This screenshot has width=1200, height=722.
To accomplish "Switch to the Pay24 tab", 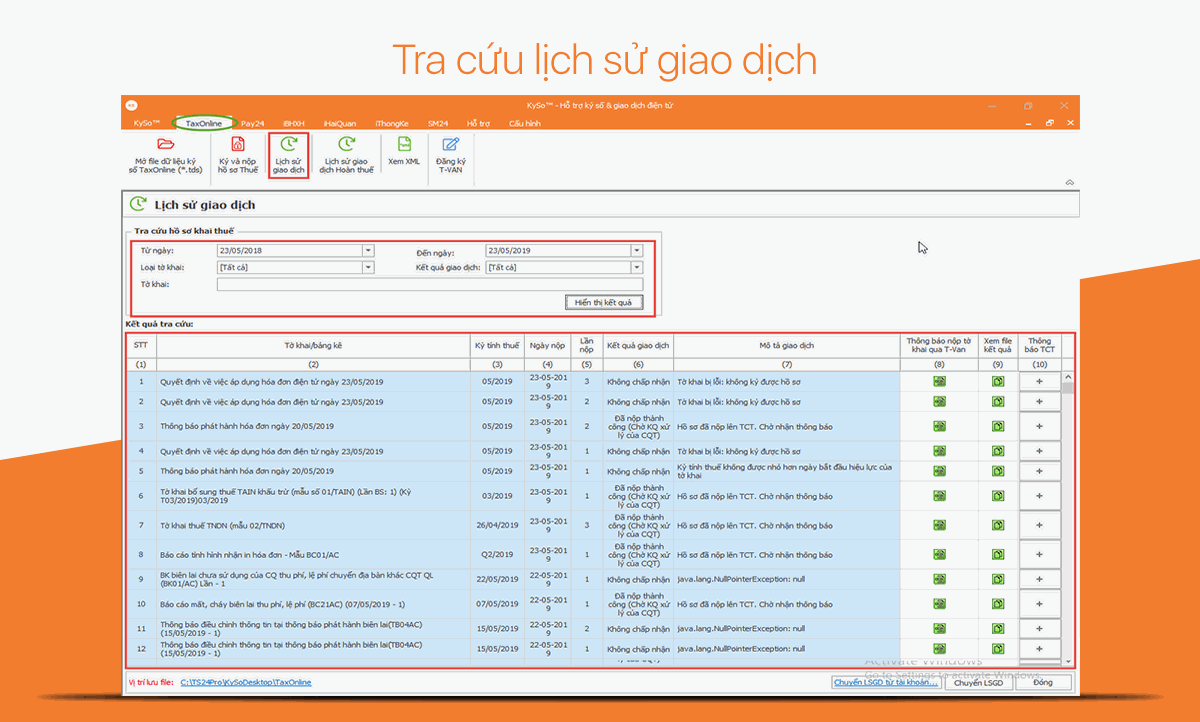I will click(253, 123).
